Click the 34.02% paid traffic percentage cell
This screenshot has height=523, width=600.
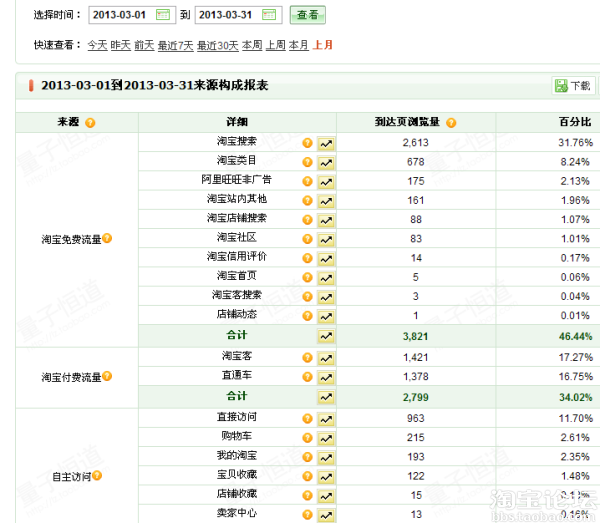(575, 397)
